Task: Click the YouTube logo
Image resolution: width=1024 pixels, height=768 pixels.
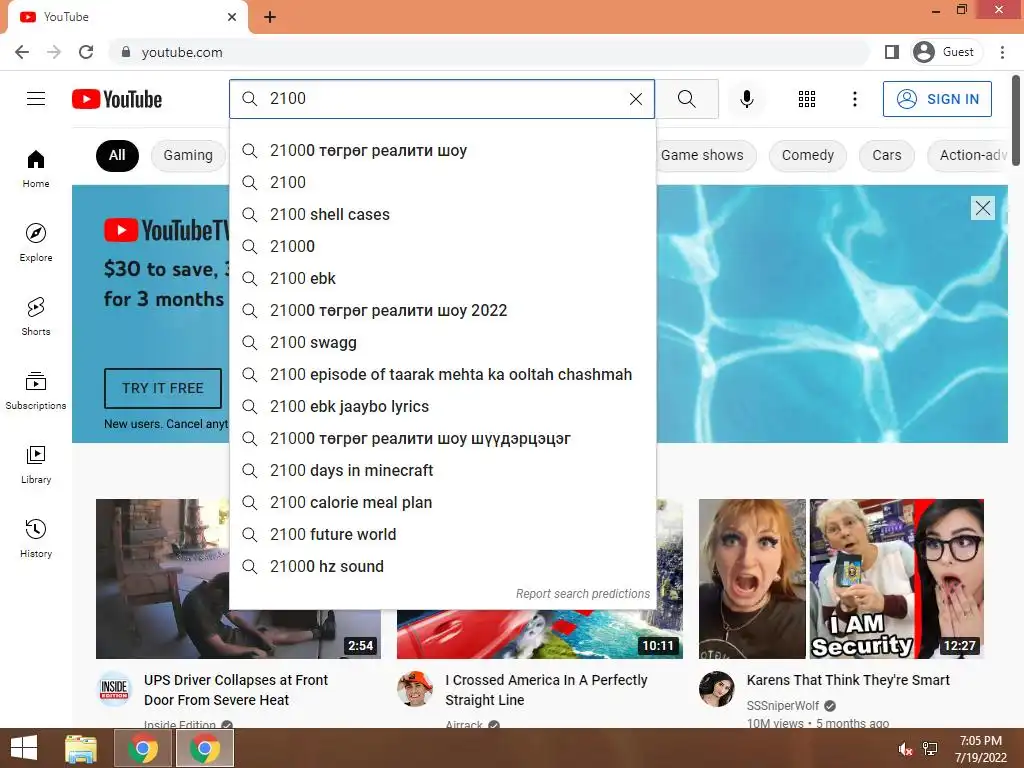Action: tap(117, 99)
